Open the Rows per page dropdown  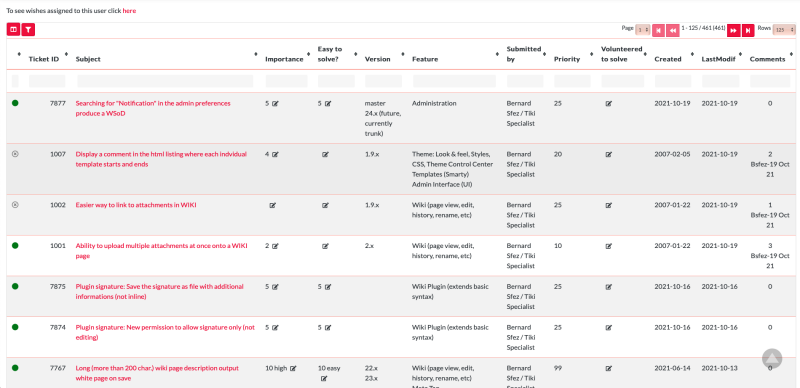784,30
